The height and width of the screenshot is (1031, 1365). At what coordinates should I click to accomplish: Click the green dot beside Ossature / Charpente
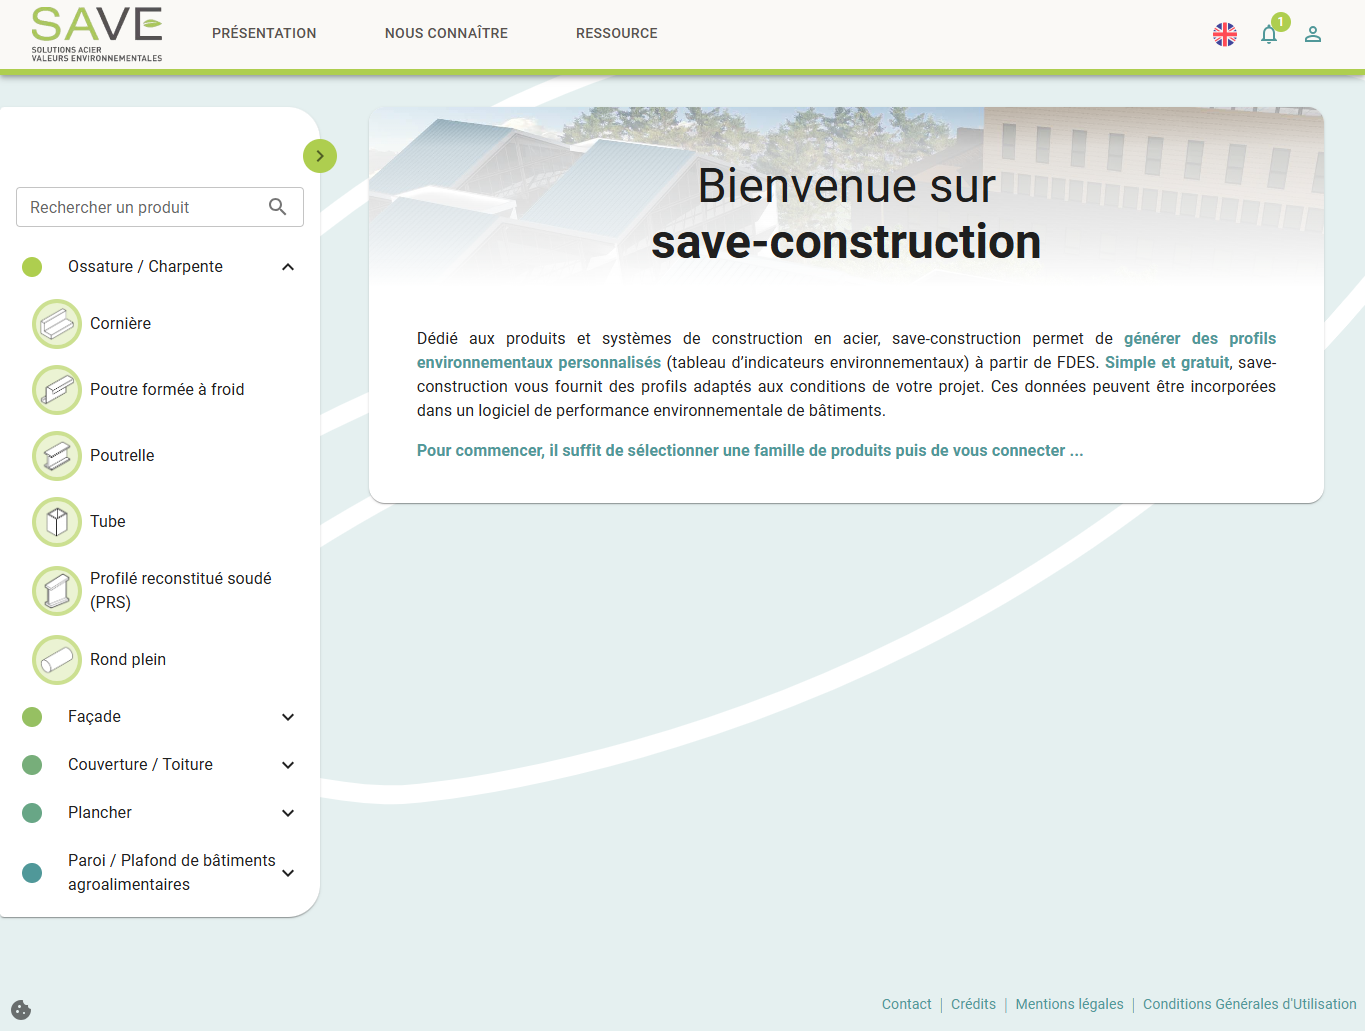tap(32, 267)
